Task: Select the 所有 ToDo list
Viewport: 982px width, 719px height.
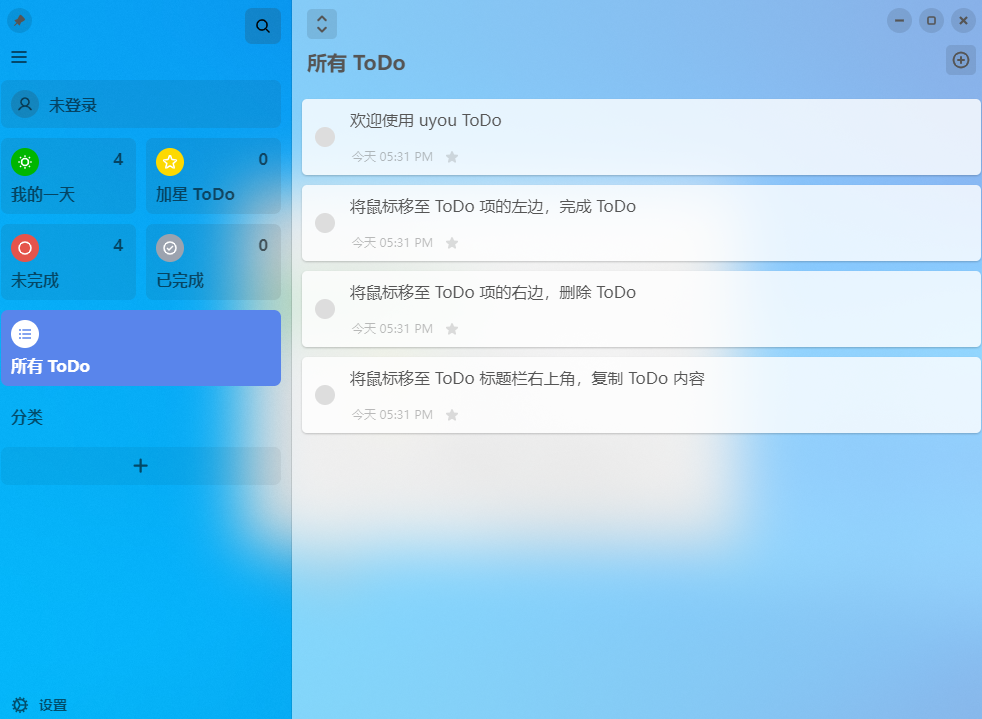Action: tap(141, 348)
